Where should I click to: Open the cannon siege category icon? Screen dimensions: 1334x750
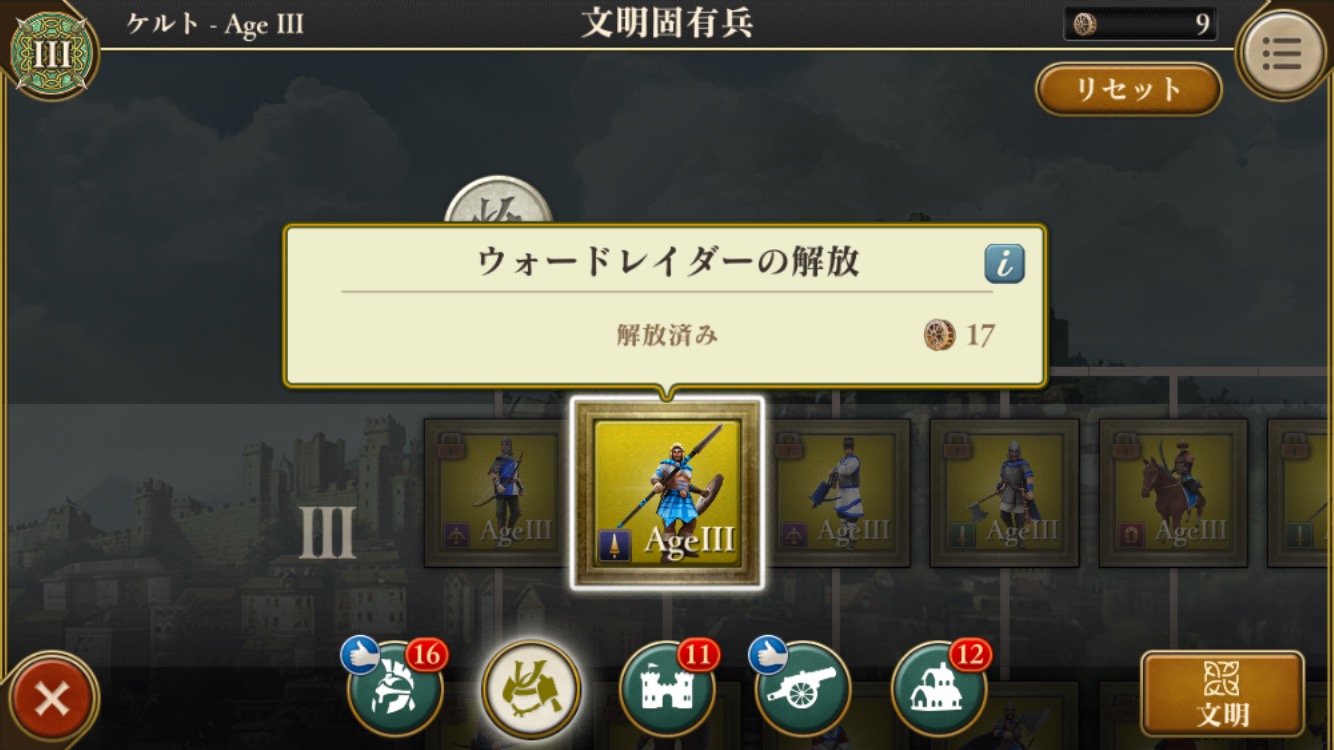point(802,688)
